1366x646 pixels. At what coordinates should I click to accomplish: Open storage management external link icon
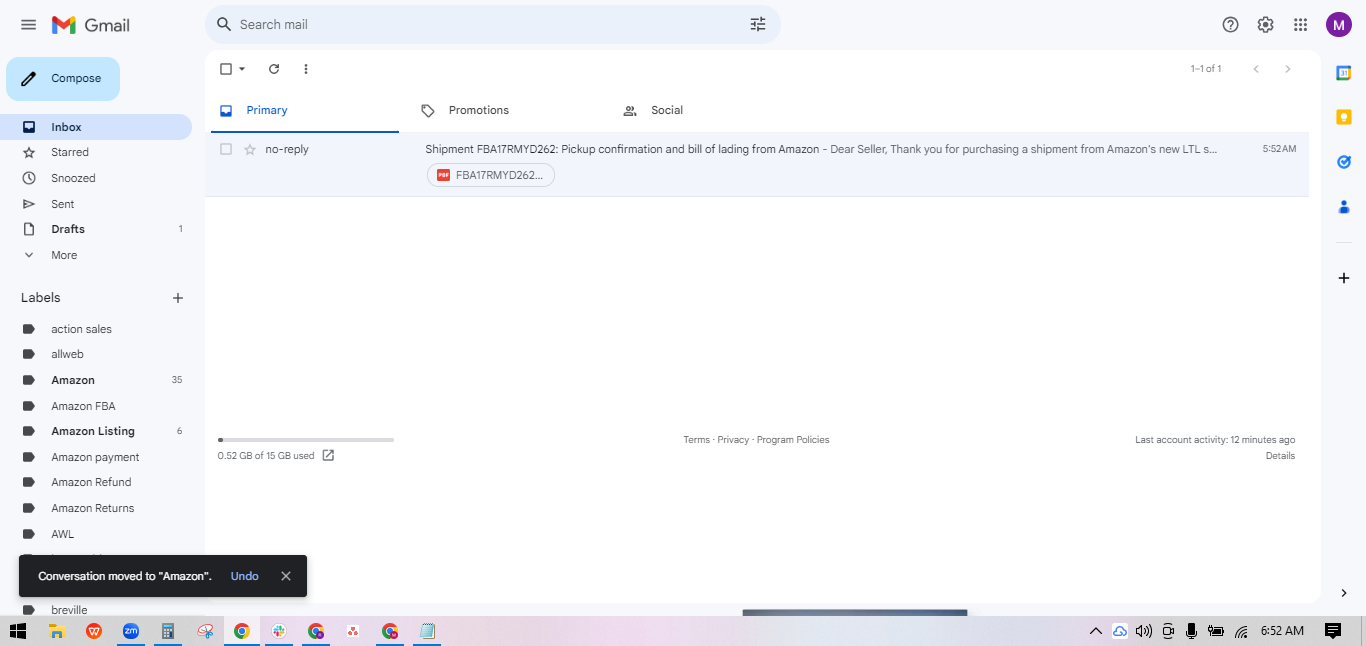coord(328,456)
